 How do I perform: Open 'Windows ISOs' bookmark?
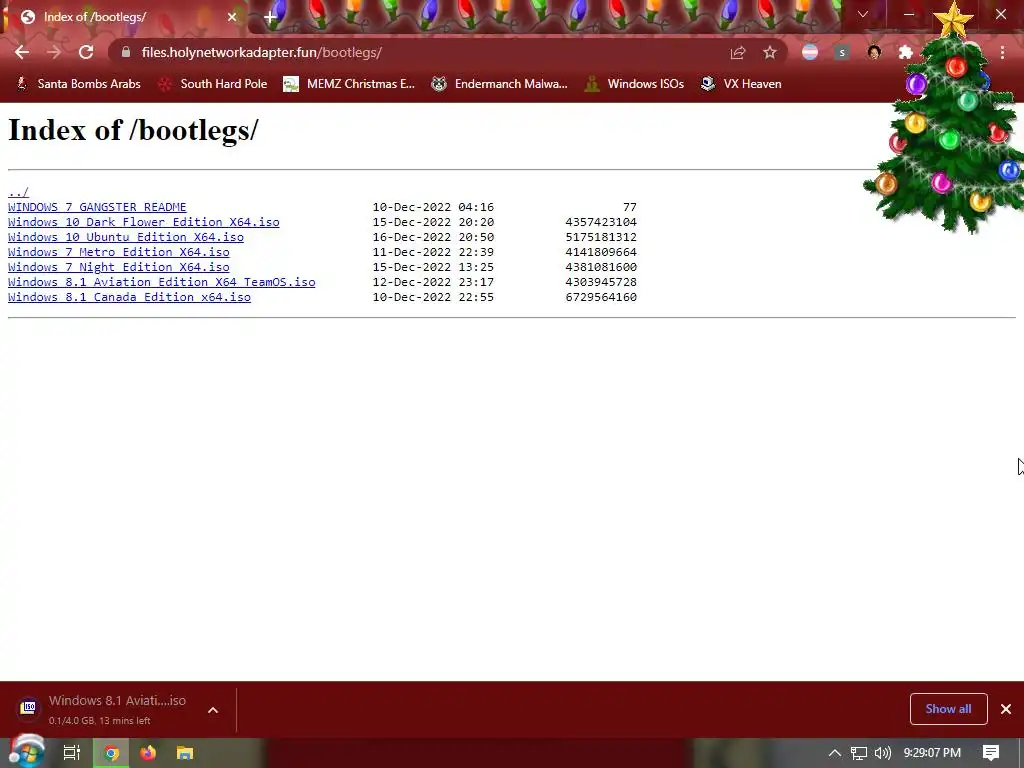click(x=634, y=84)
